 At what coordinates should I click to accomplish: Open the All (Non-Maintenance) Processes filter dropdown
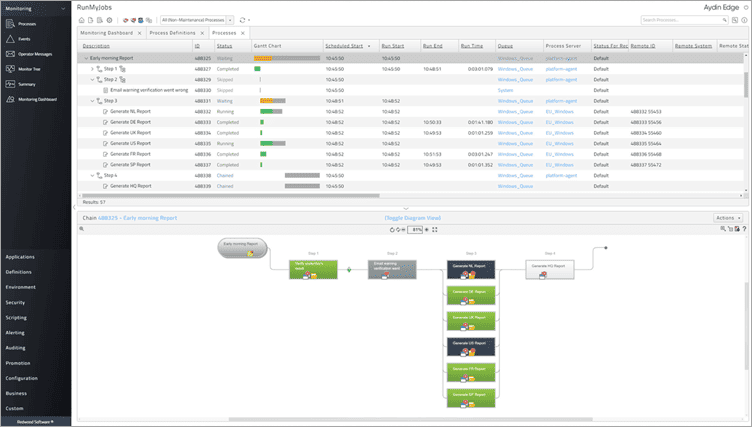[x=231, y=20]
